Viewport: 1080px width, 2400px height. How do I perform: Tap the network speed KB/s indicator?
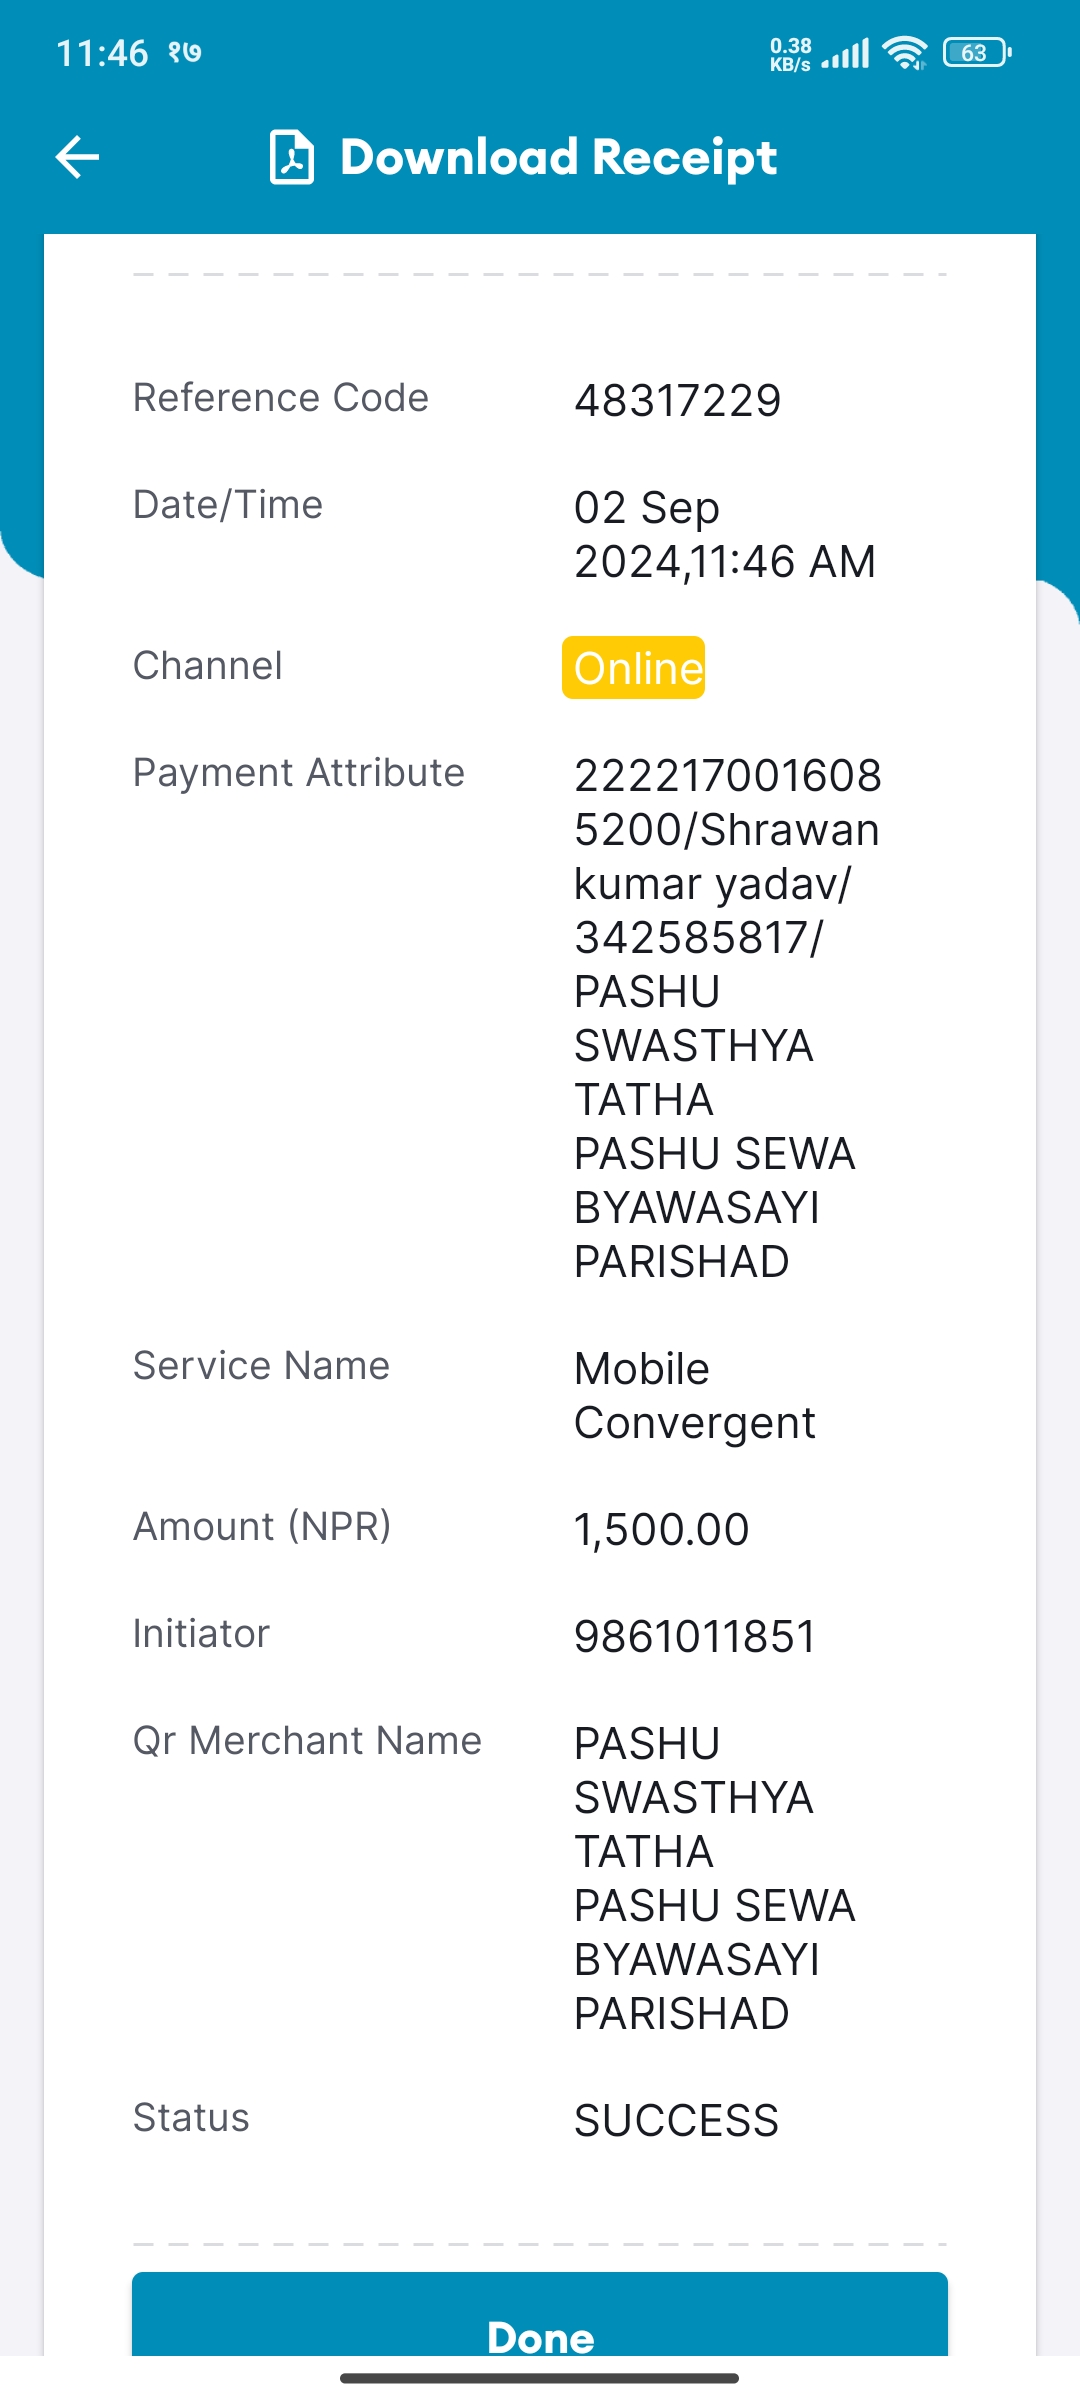point(790,54)
